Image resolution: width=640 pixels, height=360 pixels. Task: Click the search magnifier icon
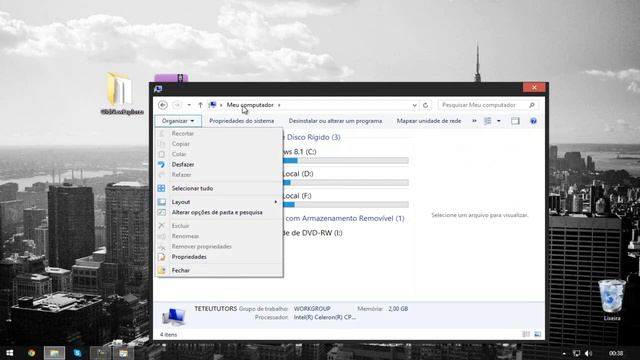pos(531,105)
